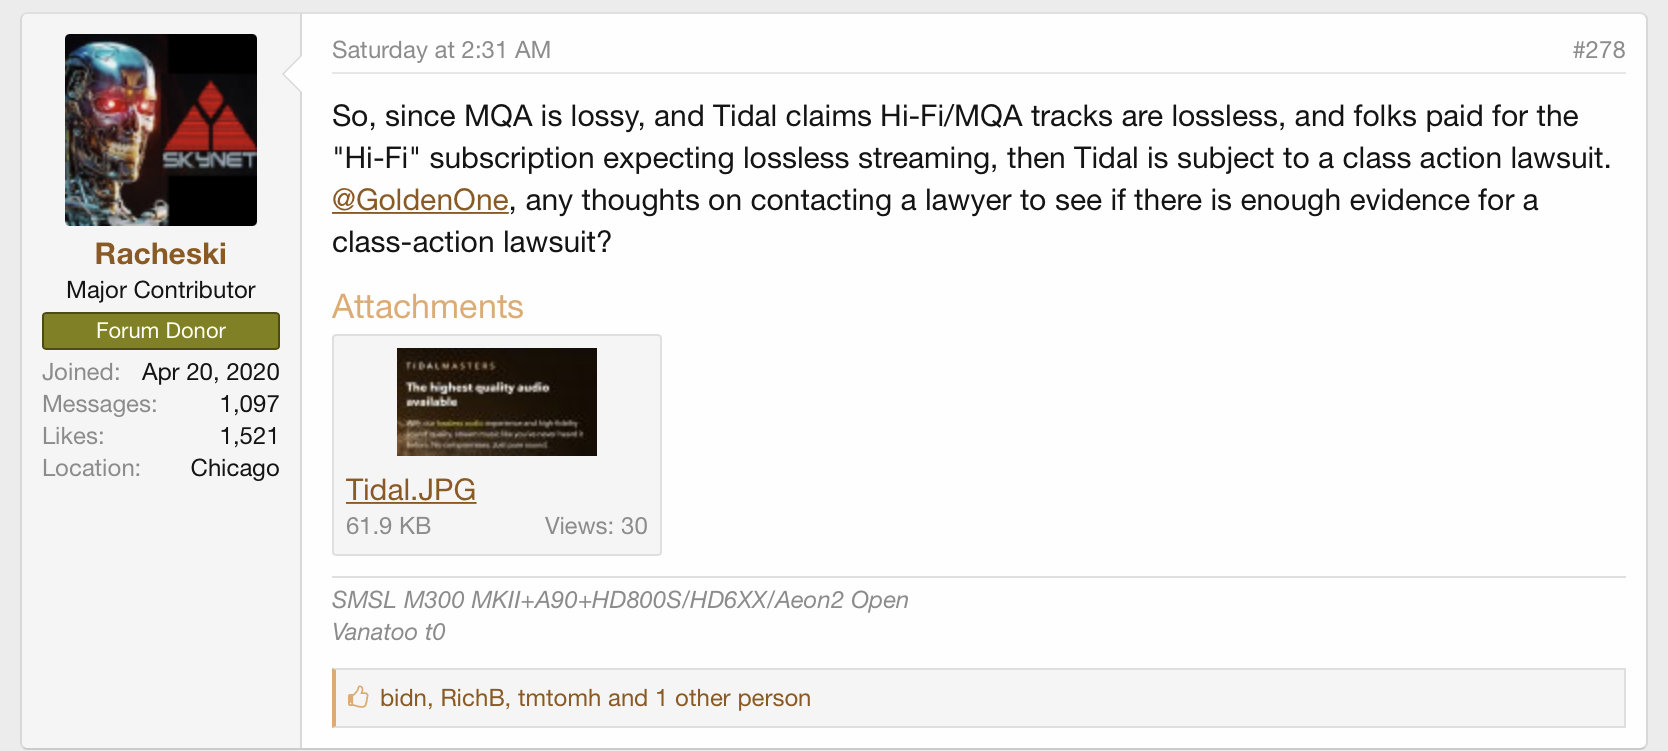Click the thumbs-up like icon
Image resolution: width=1668 pixels, height=751 pixels.
[358, 697]
